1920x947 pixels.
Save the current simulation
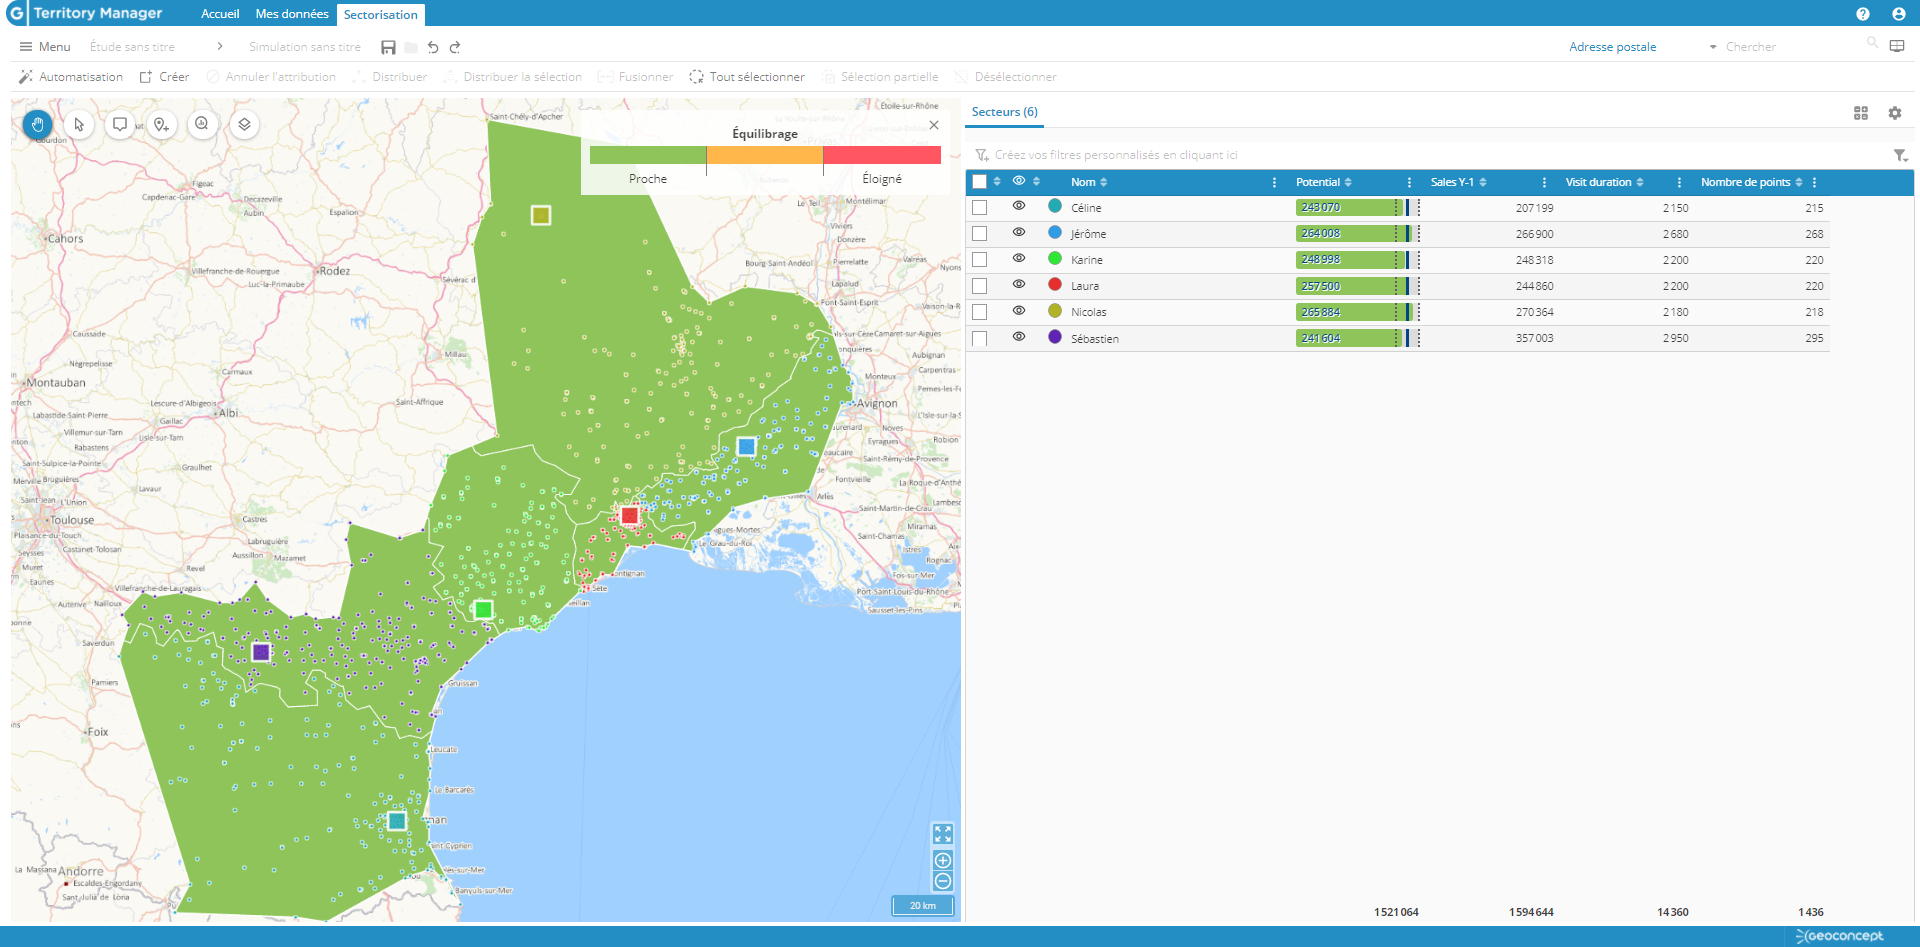pyautogui.click(x=389, y=46)
